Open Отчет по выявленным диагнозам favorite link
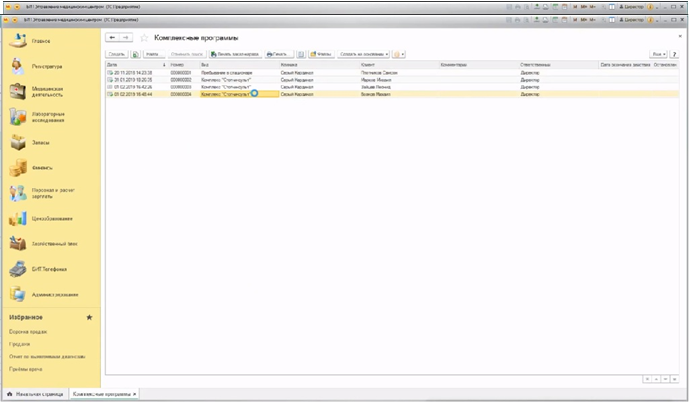This screenshot has width=690, height=403. point(47,356)
